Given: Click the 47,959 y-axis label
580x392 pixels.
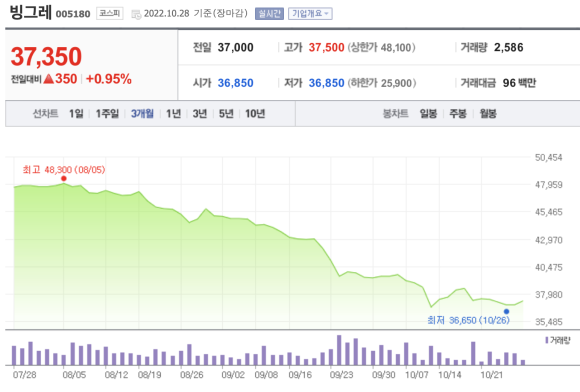Looking at the screenshot, I should (x=549, y=185).
